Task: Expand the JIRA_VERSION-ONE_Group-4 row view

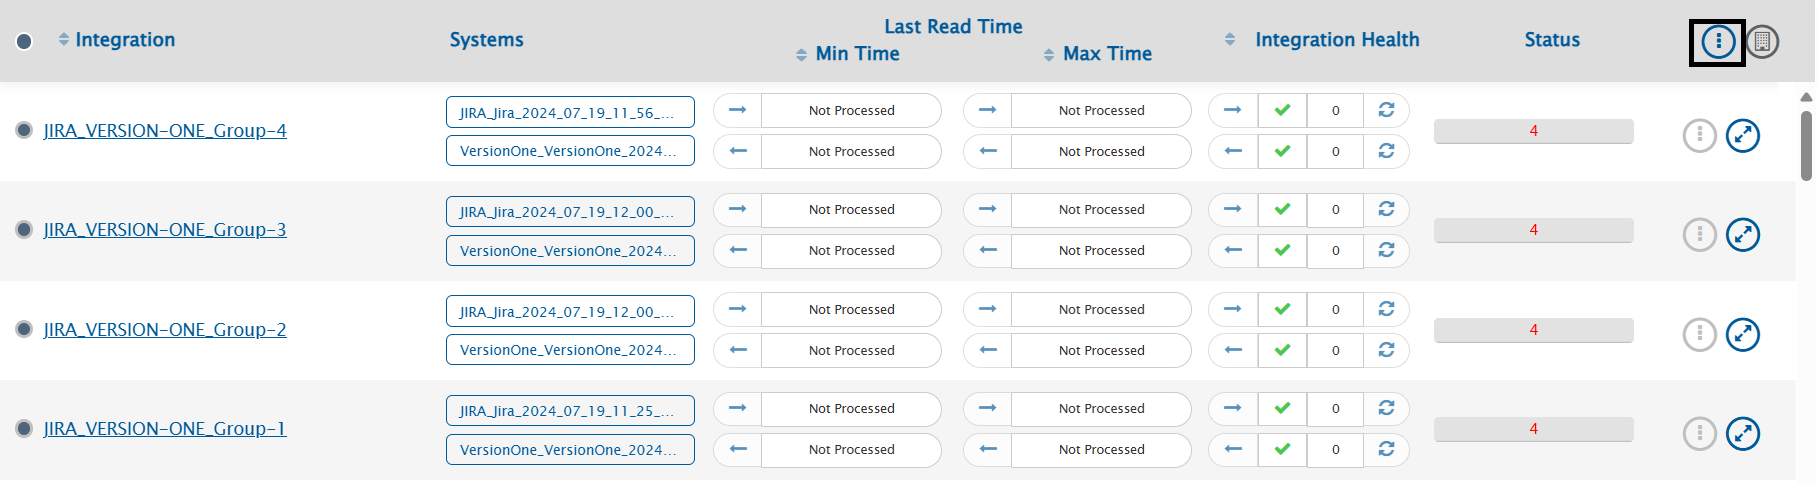Action: pyautogui.click(x=1743, y=135)
